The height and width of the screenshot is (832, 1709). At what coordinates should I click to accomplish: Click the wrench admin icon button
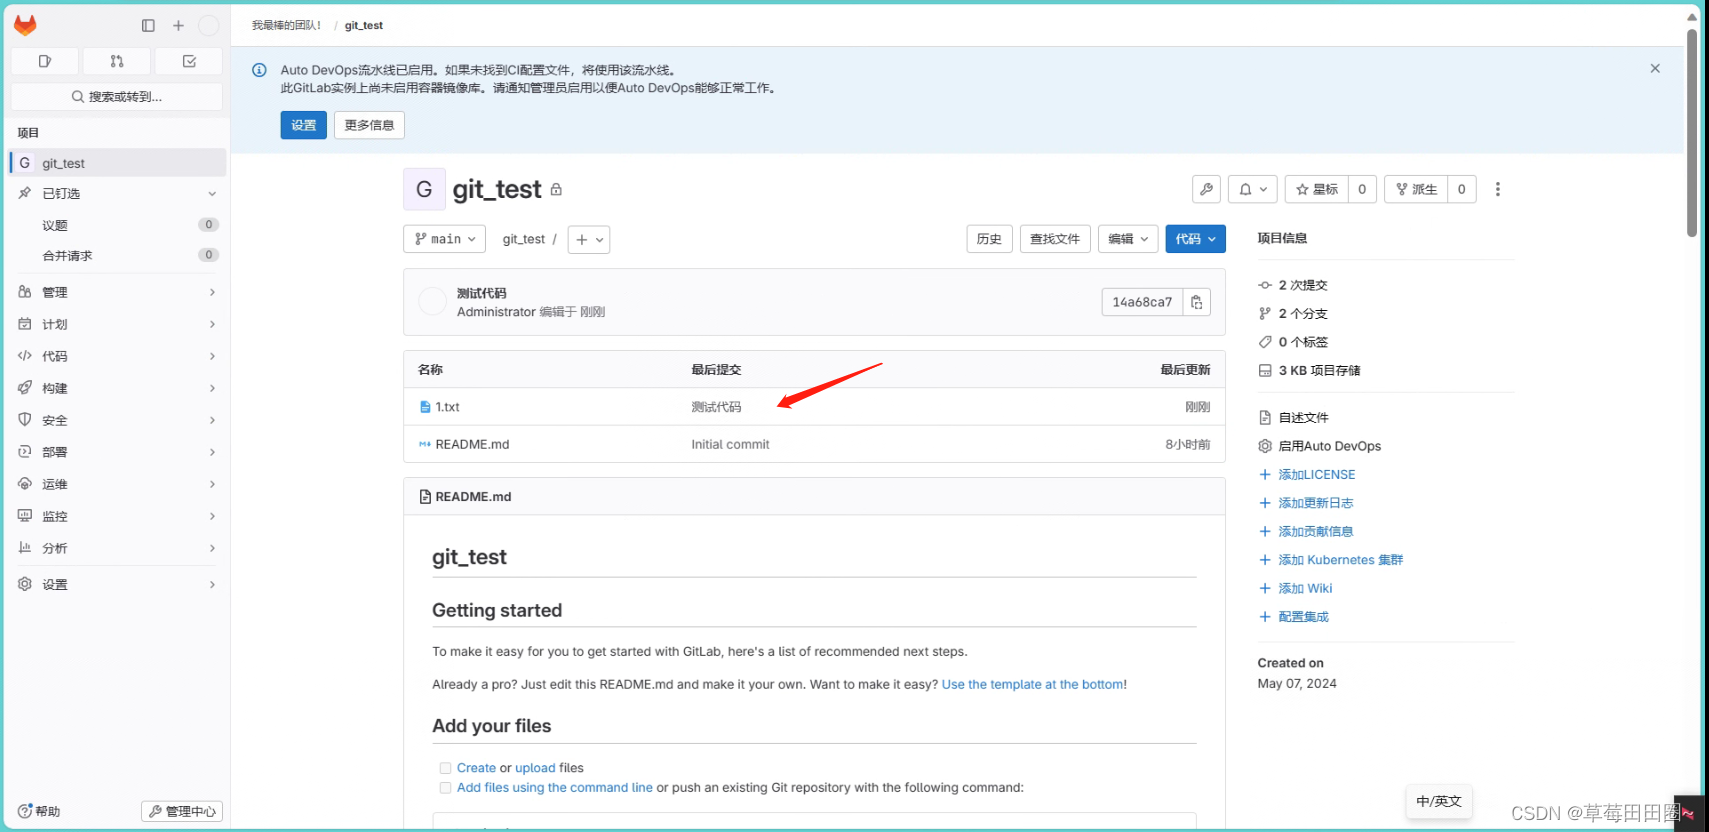pyautogui.click(x=1206, y=189)
